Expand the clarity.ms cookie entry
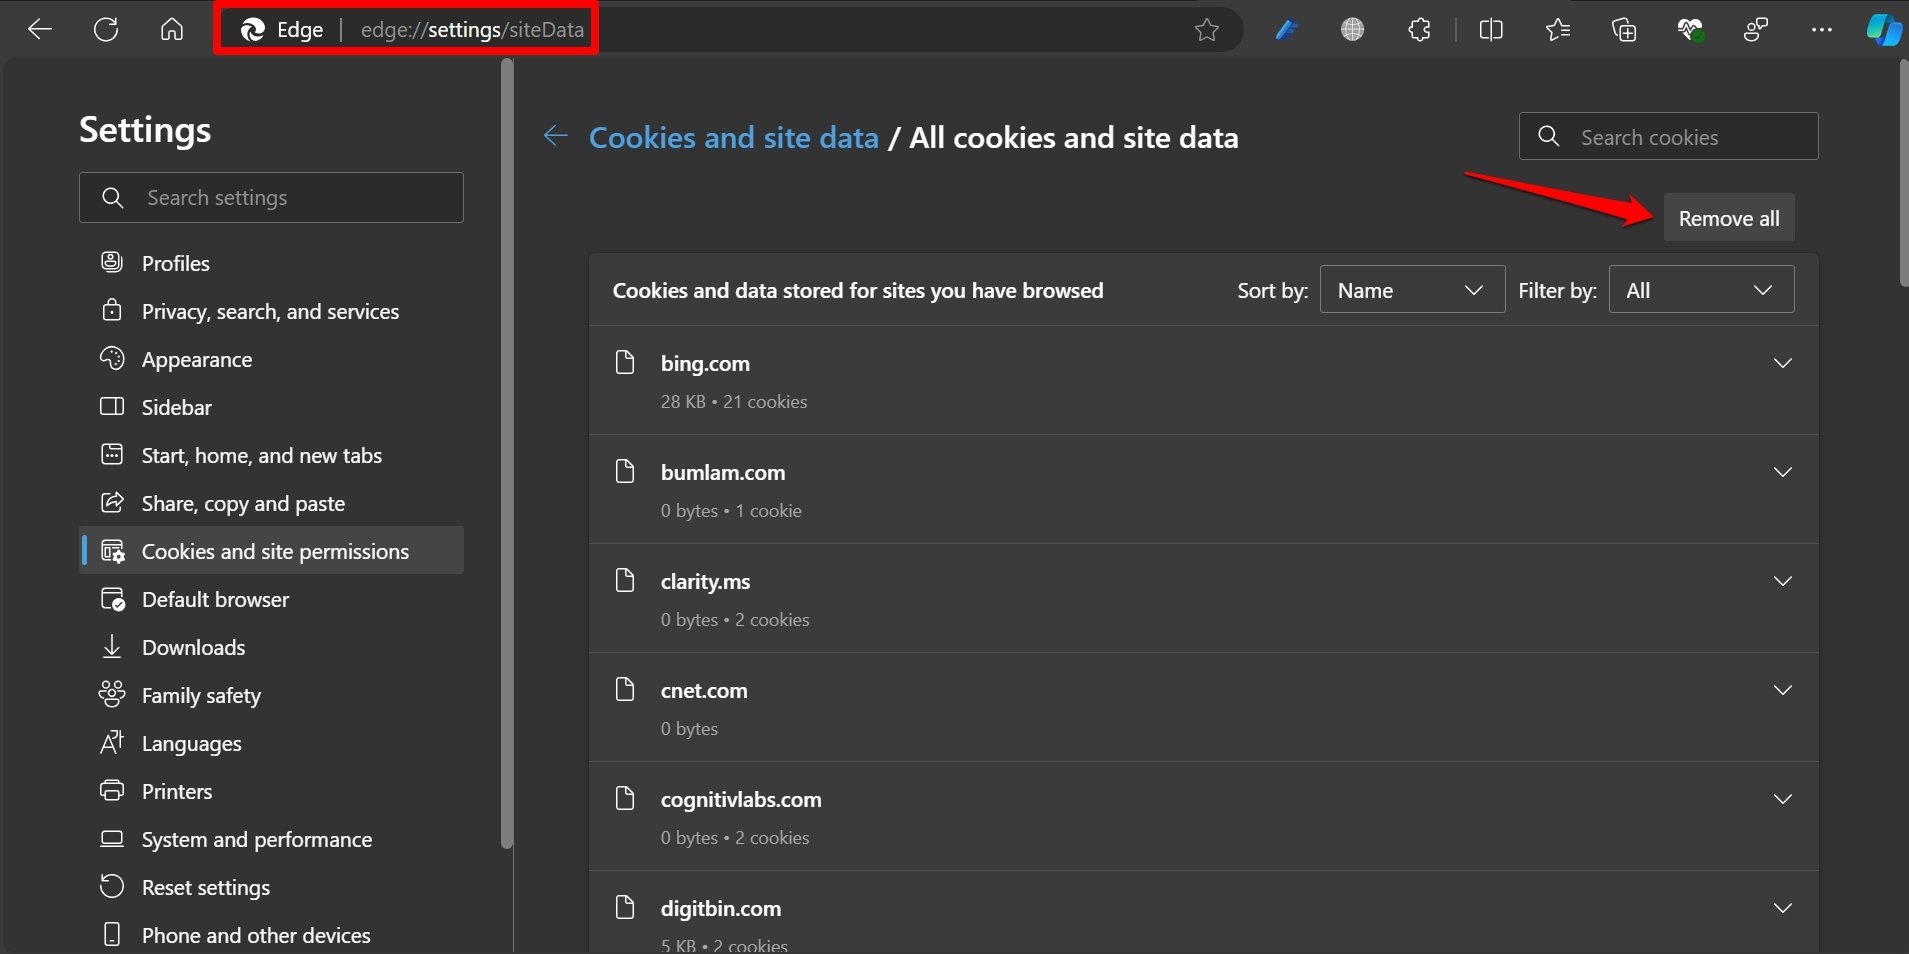Image resolution: width=1909 pixels, height=954 pixels. pyautogui.click(x=1782, y=581)
